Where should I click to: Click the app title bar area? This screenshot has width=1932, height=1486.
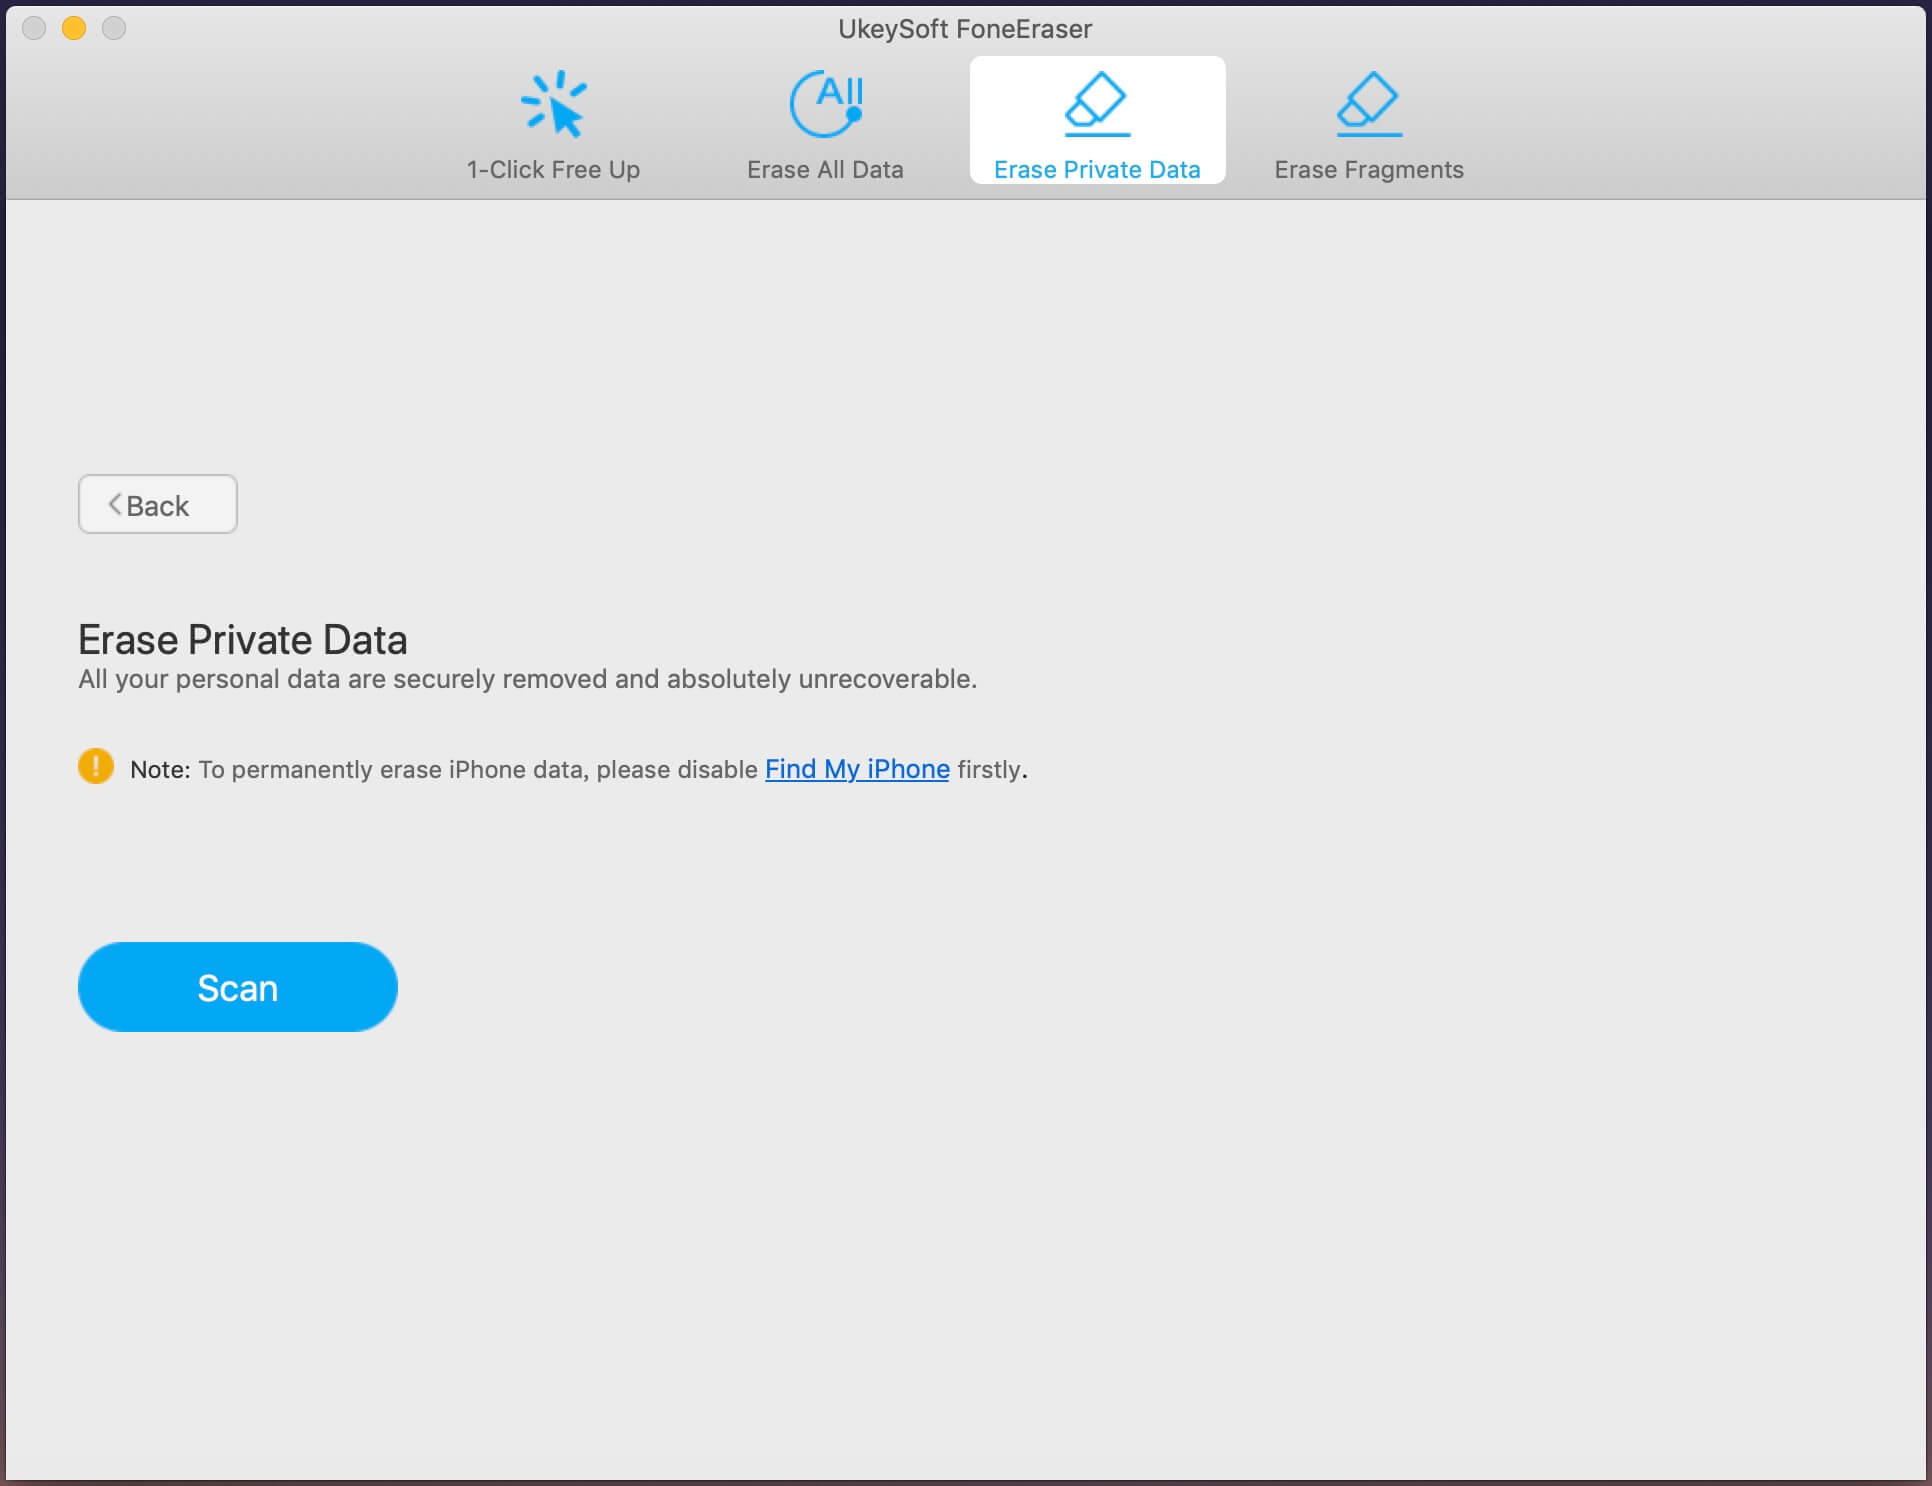(964, 28)
